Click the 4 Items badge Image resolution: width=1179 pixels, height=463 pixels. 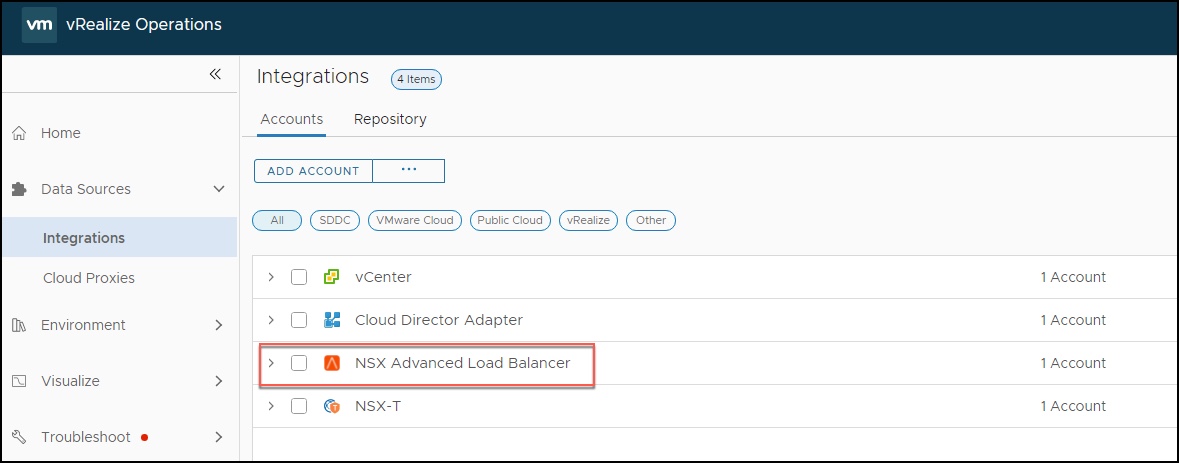pyautogui.click(x=417, y=79)
